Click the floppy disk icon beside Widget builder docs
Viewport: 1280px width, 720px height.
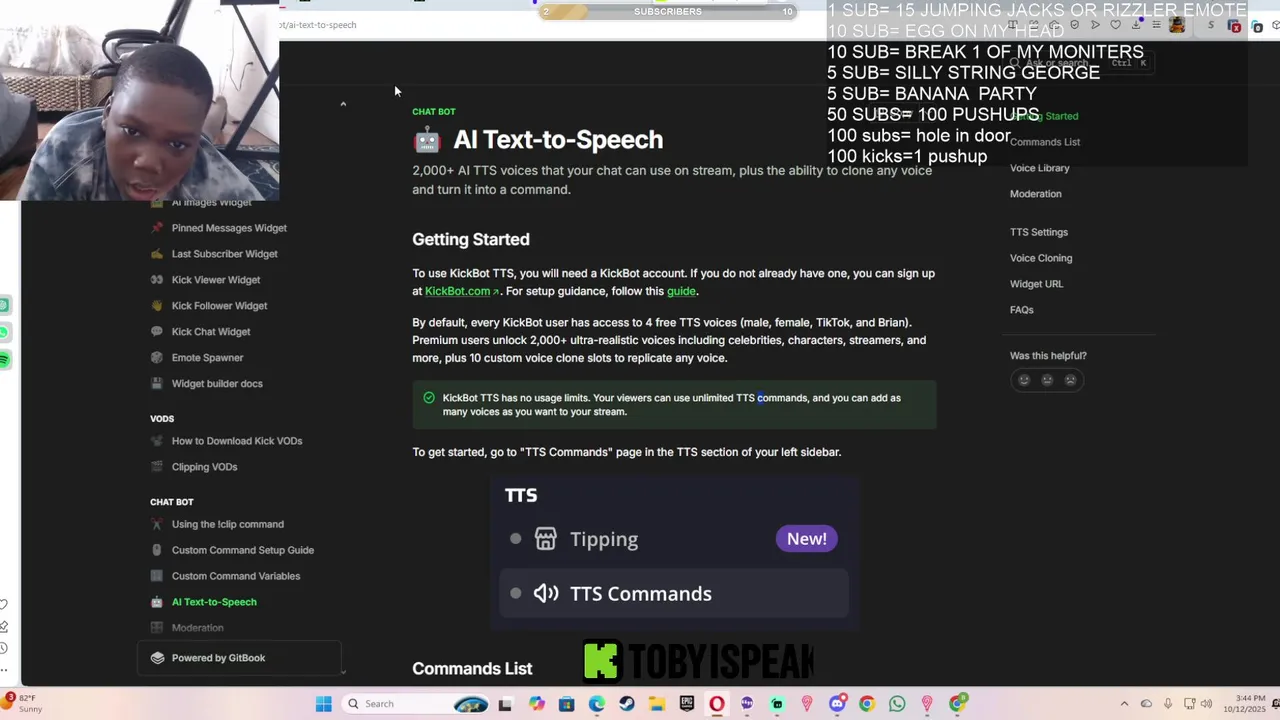156,384
